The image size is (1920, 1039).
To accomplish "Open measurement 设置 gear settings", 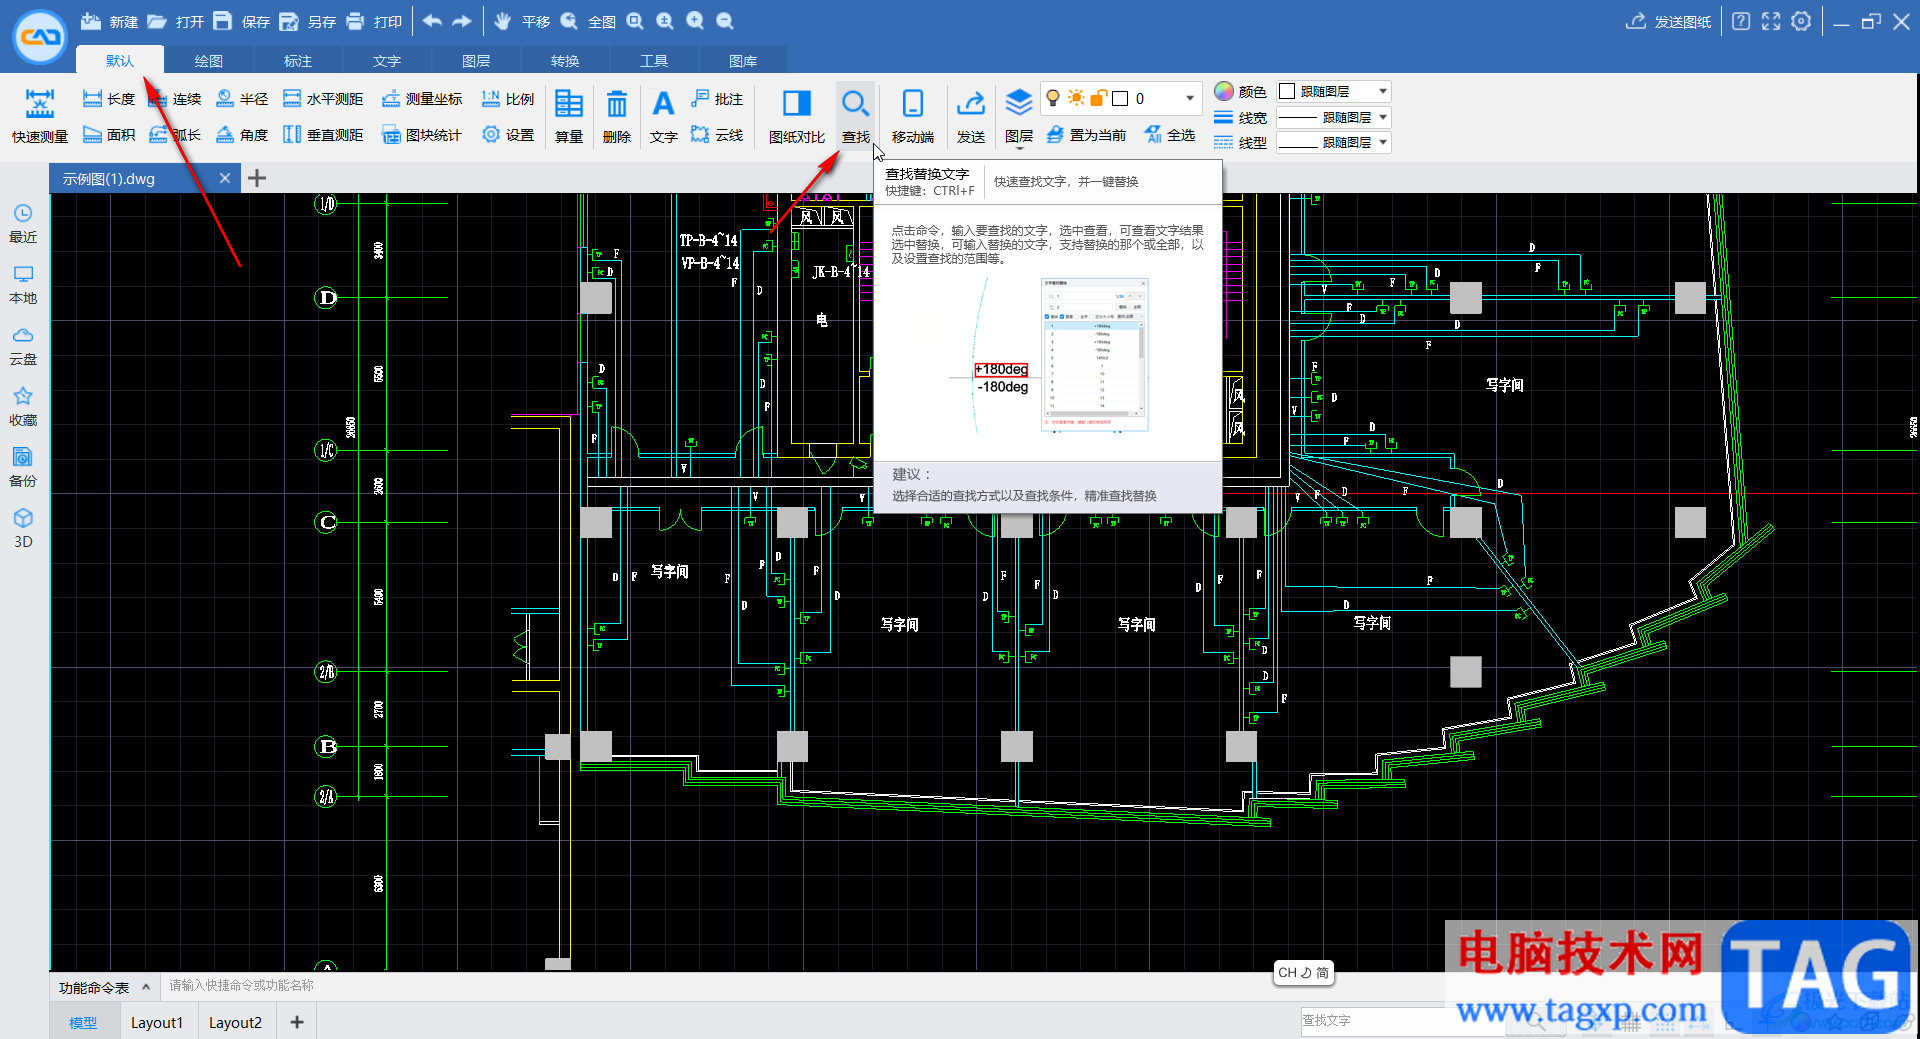I will coord(508,135).
